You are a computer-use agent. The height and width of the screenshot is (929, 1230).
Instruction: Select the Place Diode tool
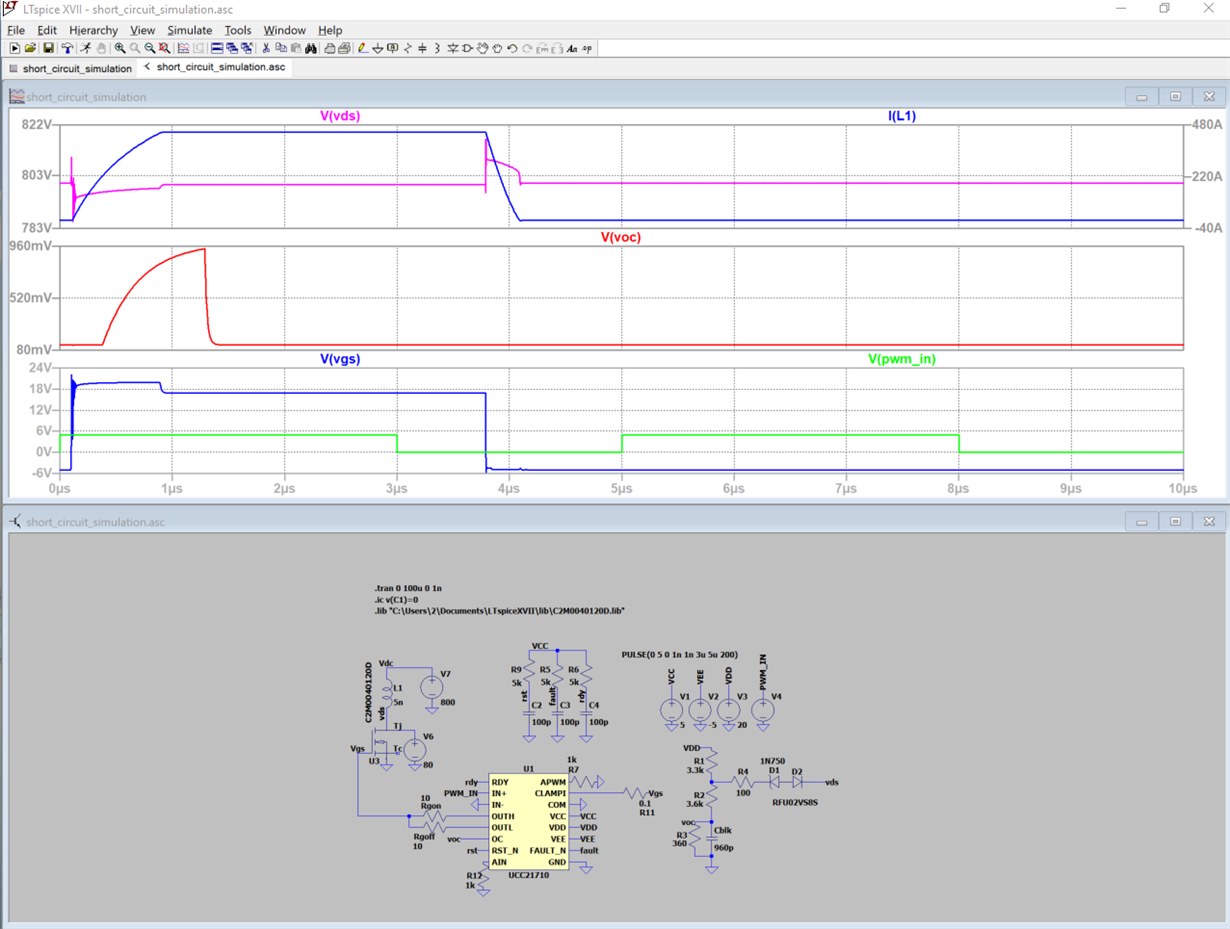point(452,48)
